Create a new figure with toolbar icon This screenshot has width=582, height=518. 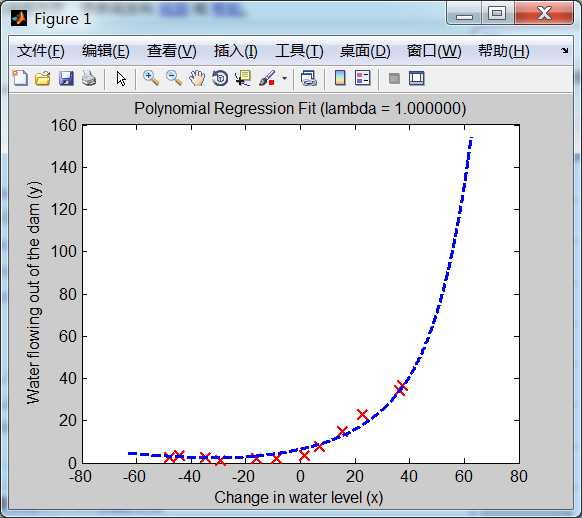click(x=20, y=78)
